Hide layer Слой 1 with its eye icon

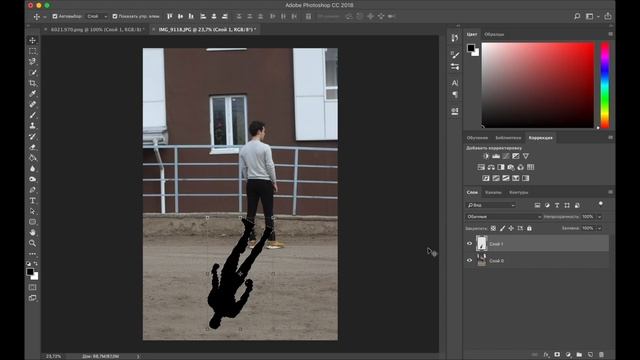tap(469, 244)
